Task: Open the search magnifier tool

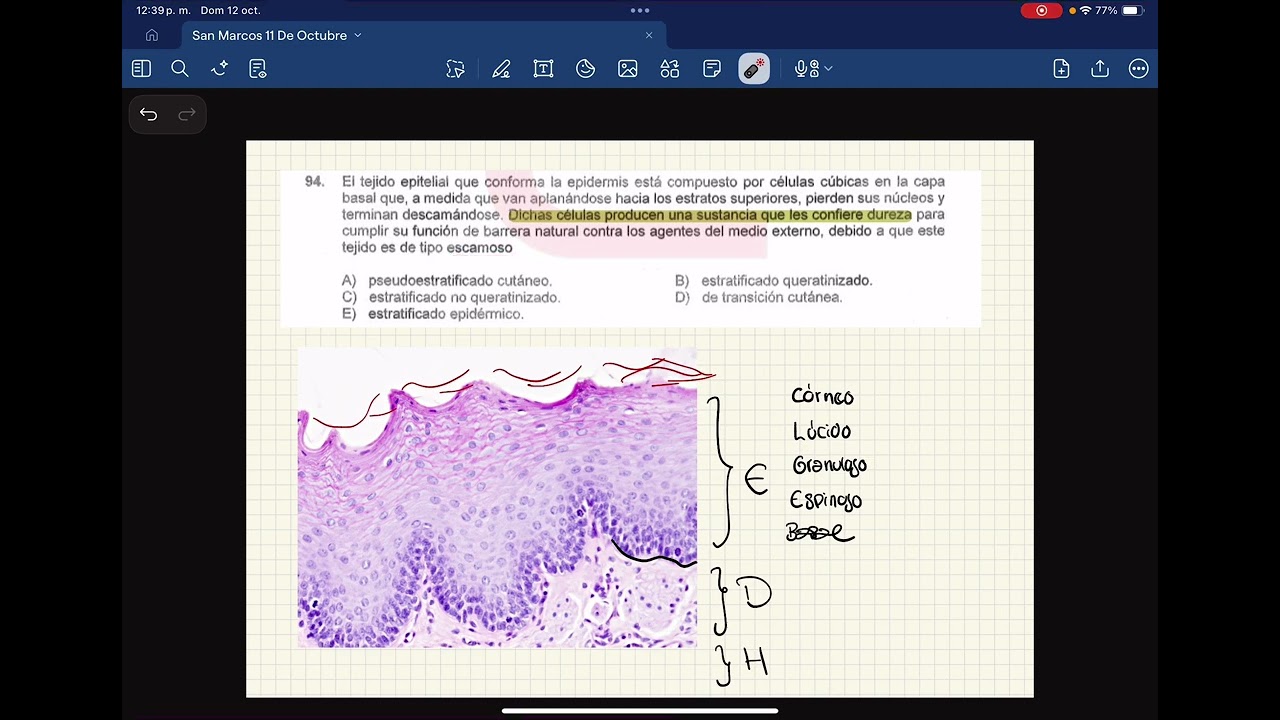Action: coord(180,69)
